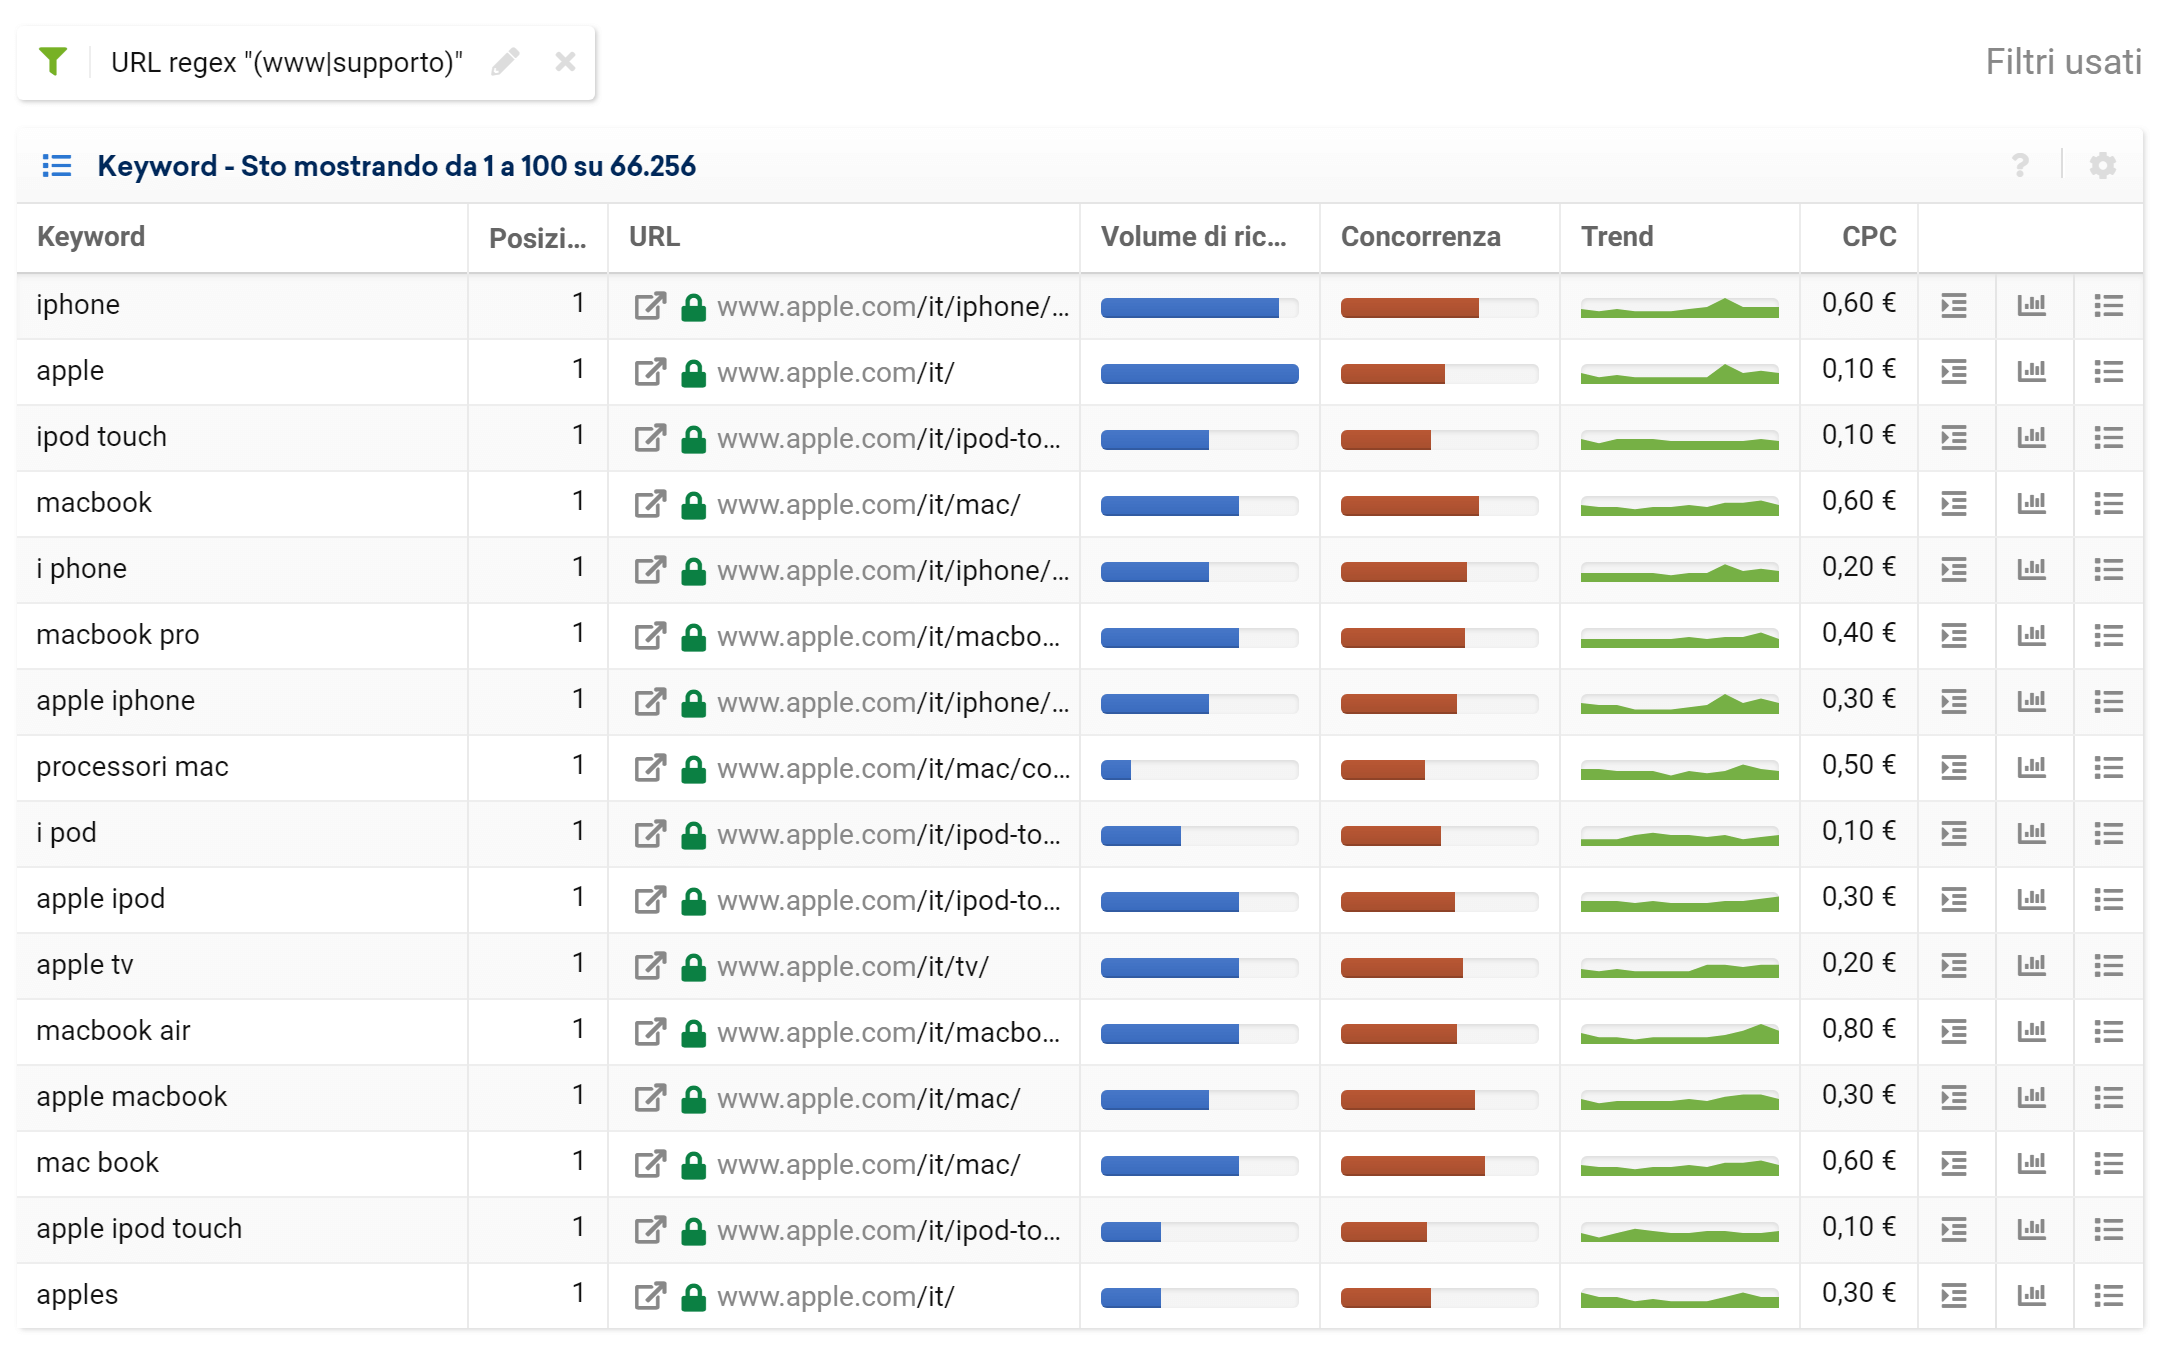Click search volume bar for apple row
This screenshot has height=1350, width=2174.
pyautogui.click(x=1200, y=374)
